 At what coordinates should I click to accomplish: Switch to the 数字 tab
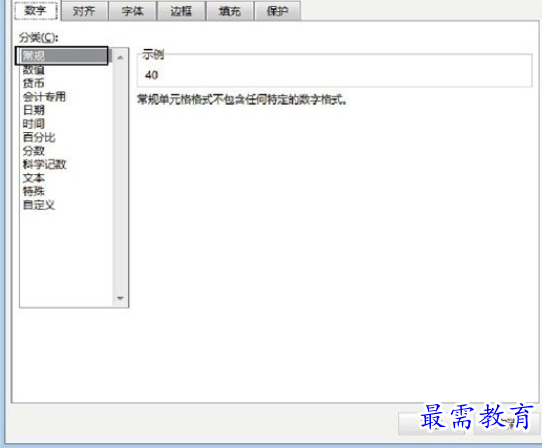36,10
